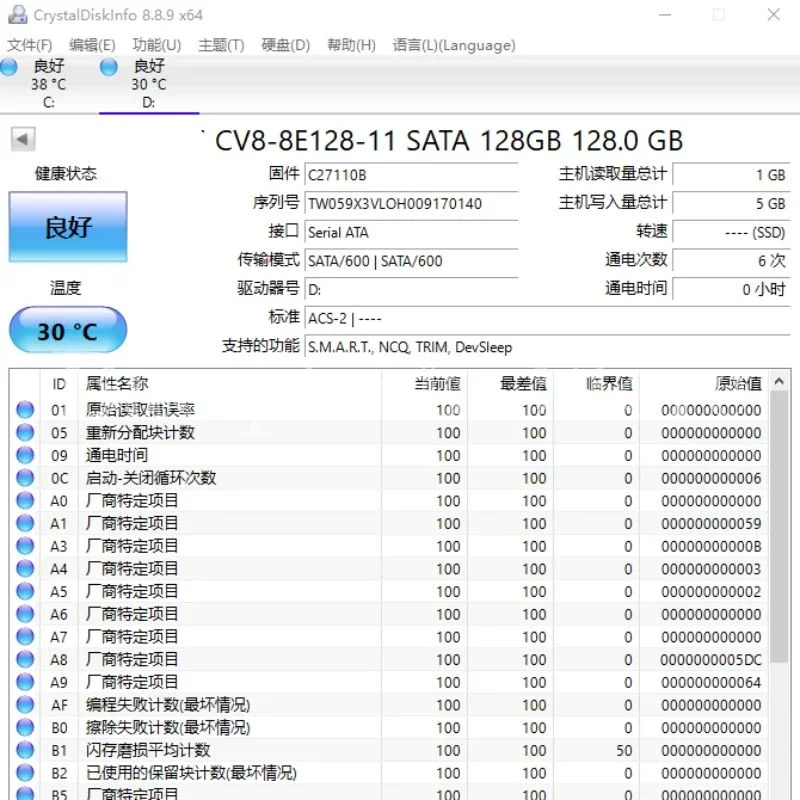This screenshot has width=800, height=800.
Task: Click the 最差值 column header
Action: [511, 384]
